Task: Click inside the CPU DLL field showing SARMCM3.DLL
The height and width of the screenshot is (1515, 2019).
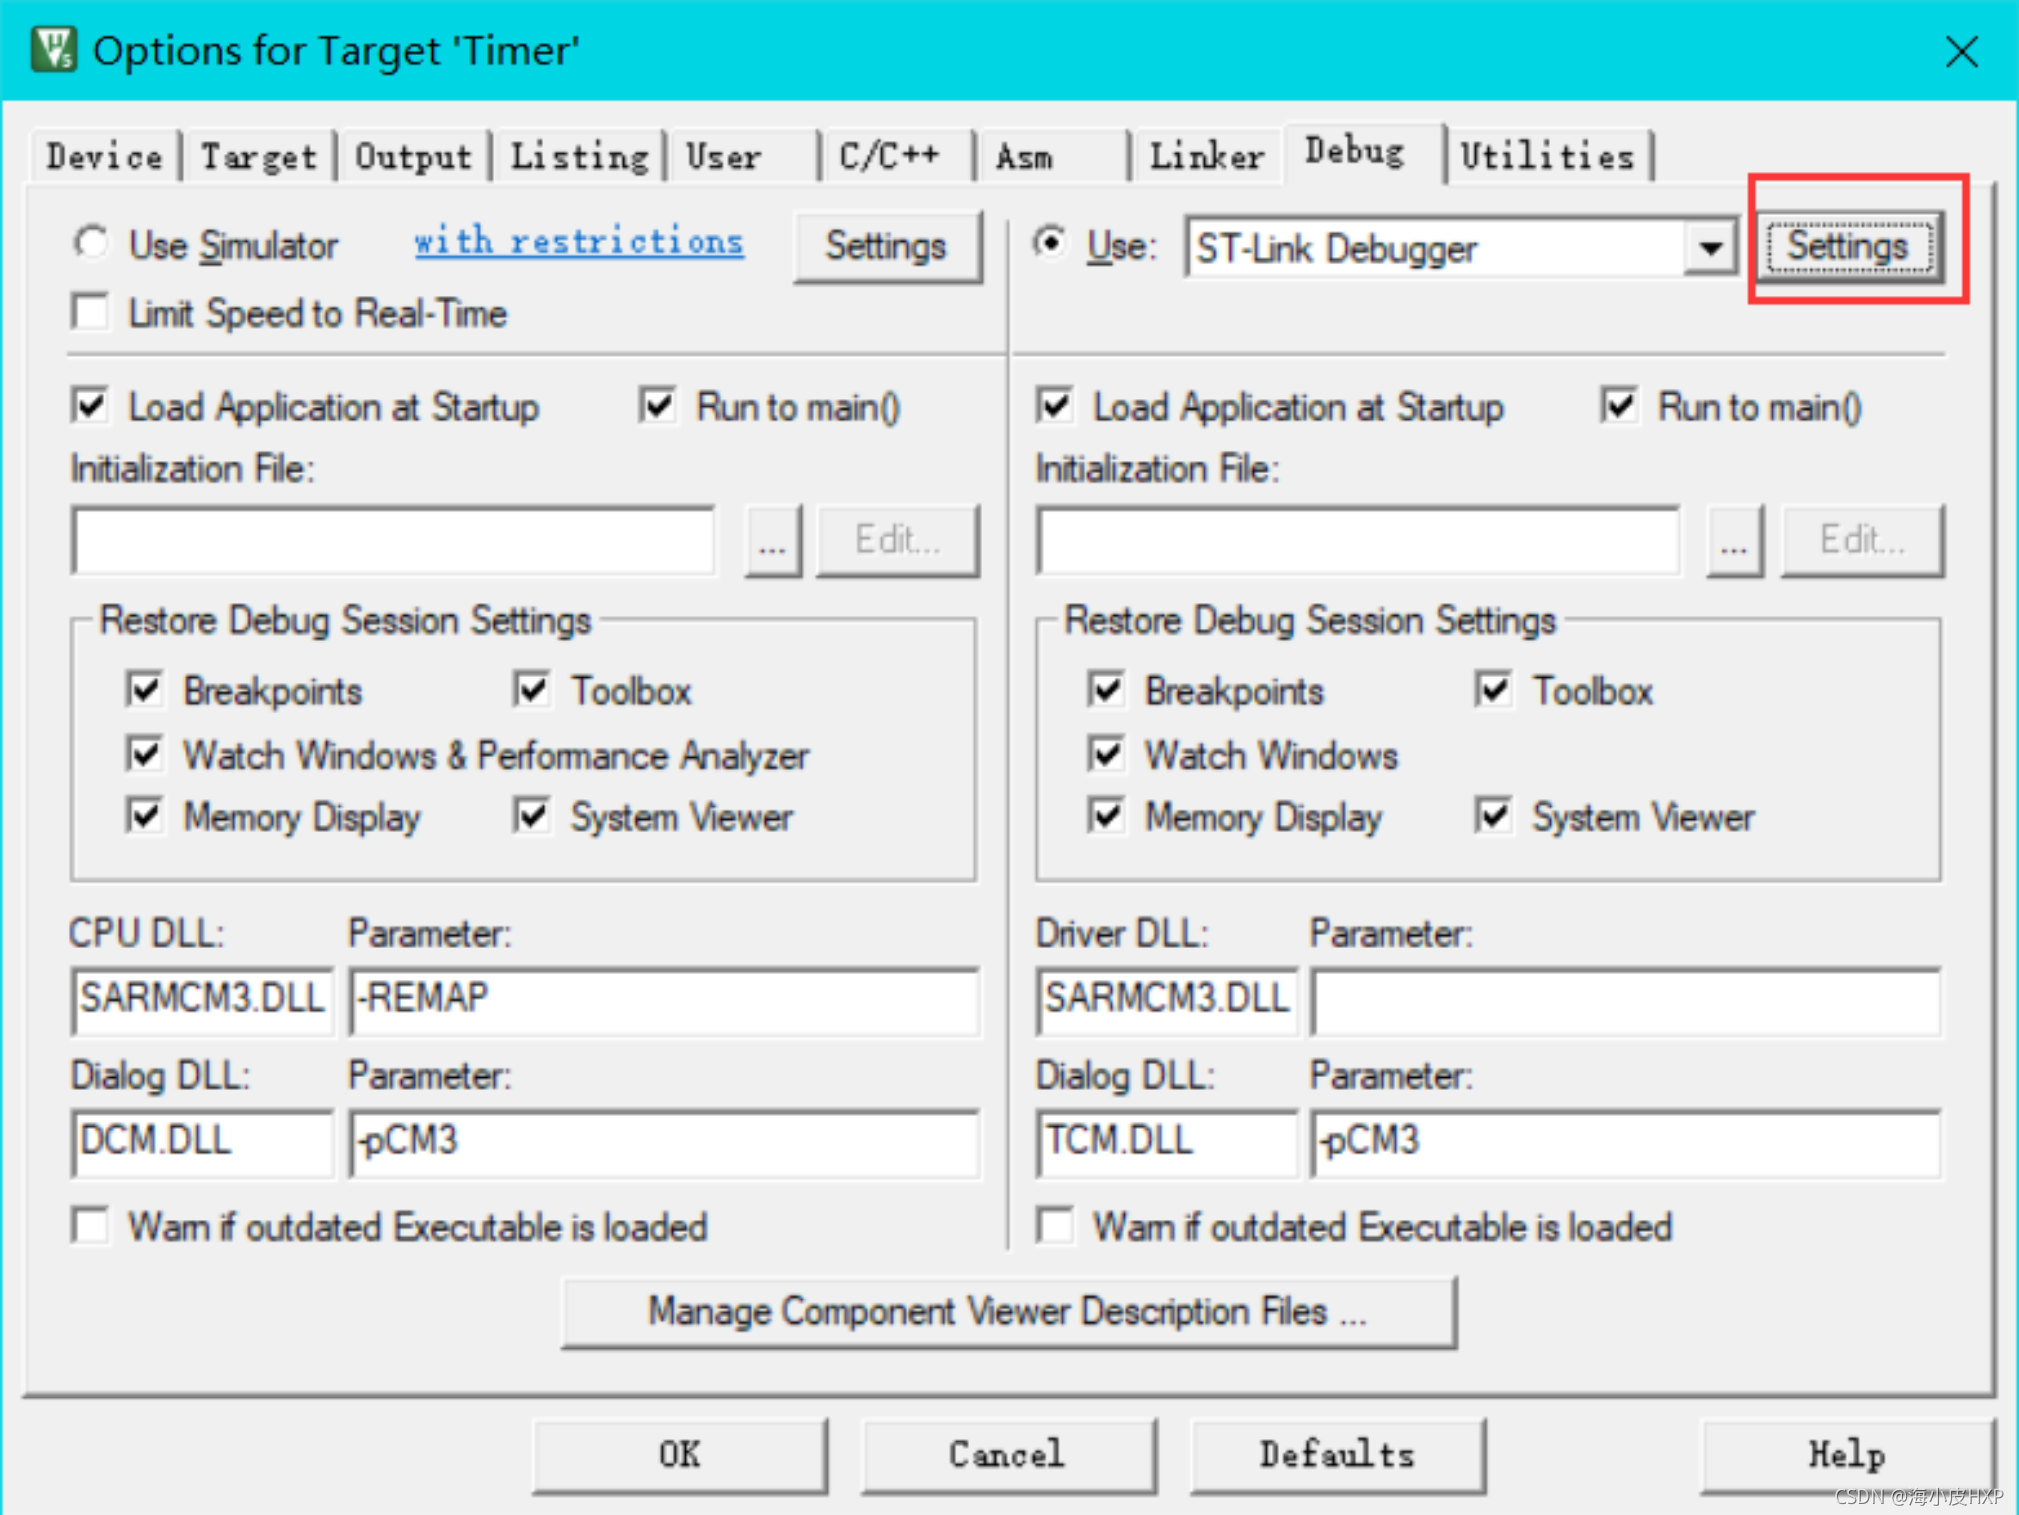Action: click(201, 999)
